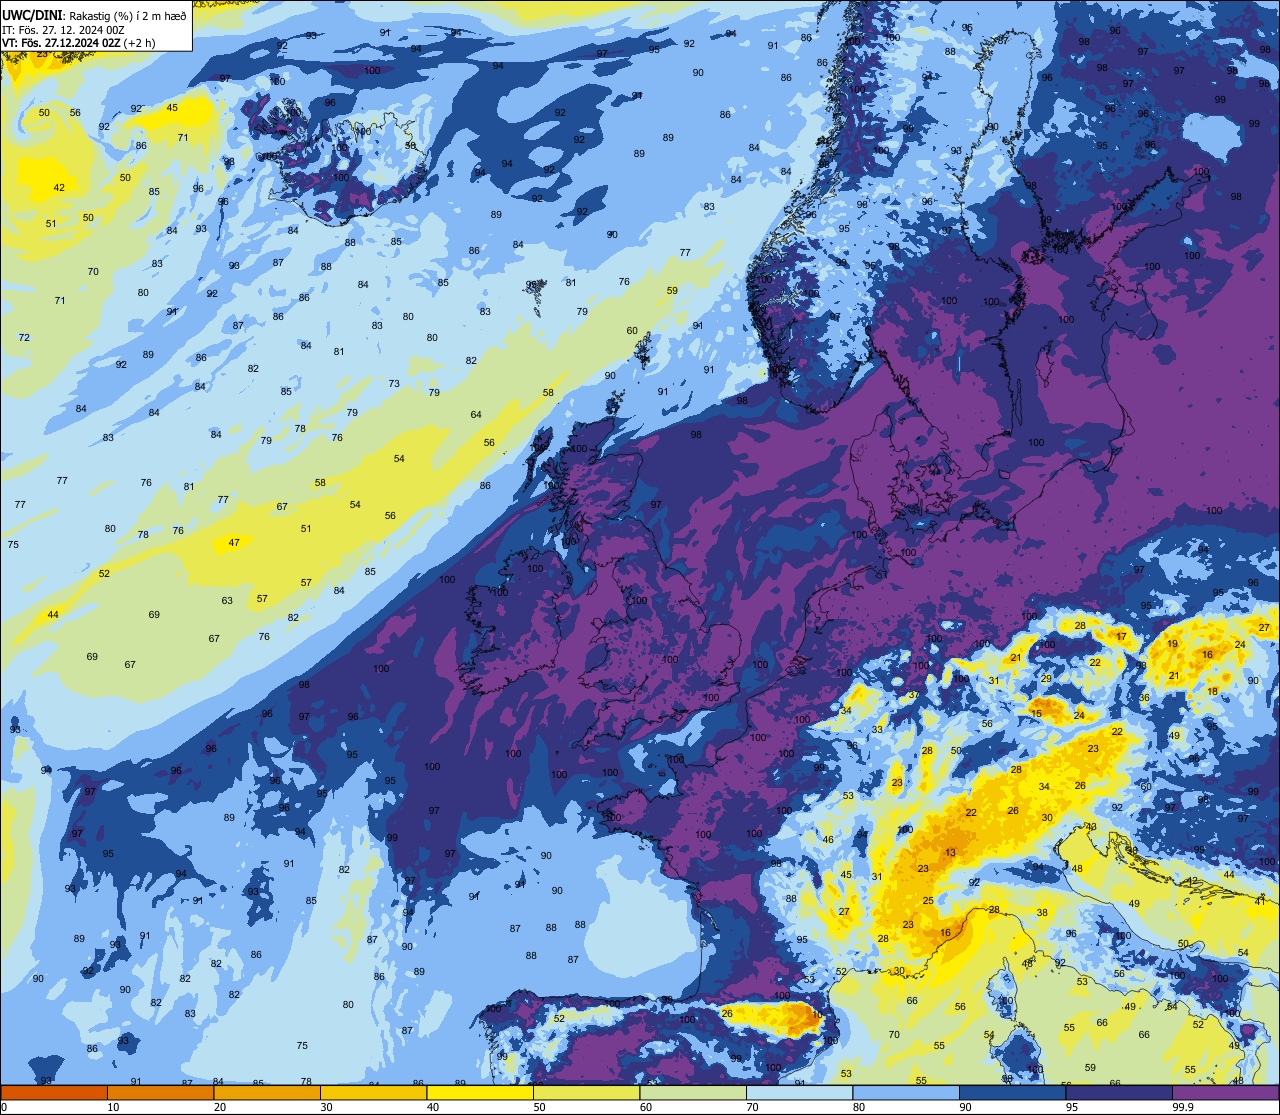The height and width of the screenshot is (1115, 1280).
Task: Click the '46' humidity value on map
Action: click(828, 840)
